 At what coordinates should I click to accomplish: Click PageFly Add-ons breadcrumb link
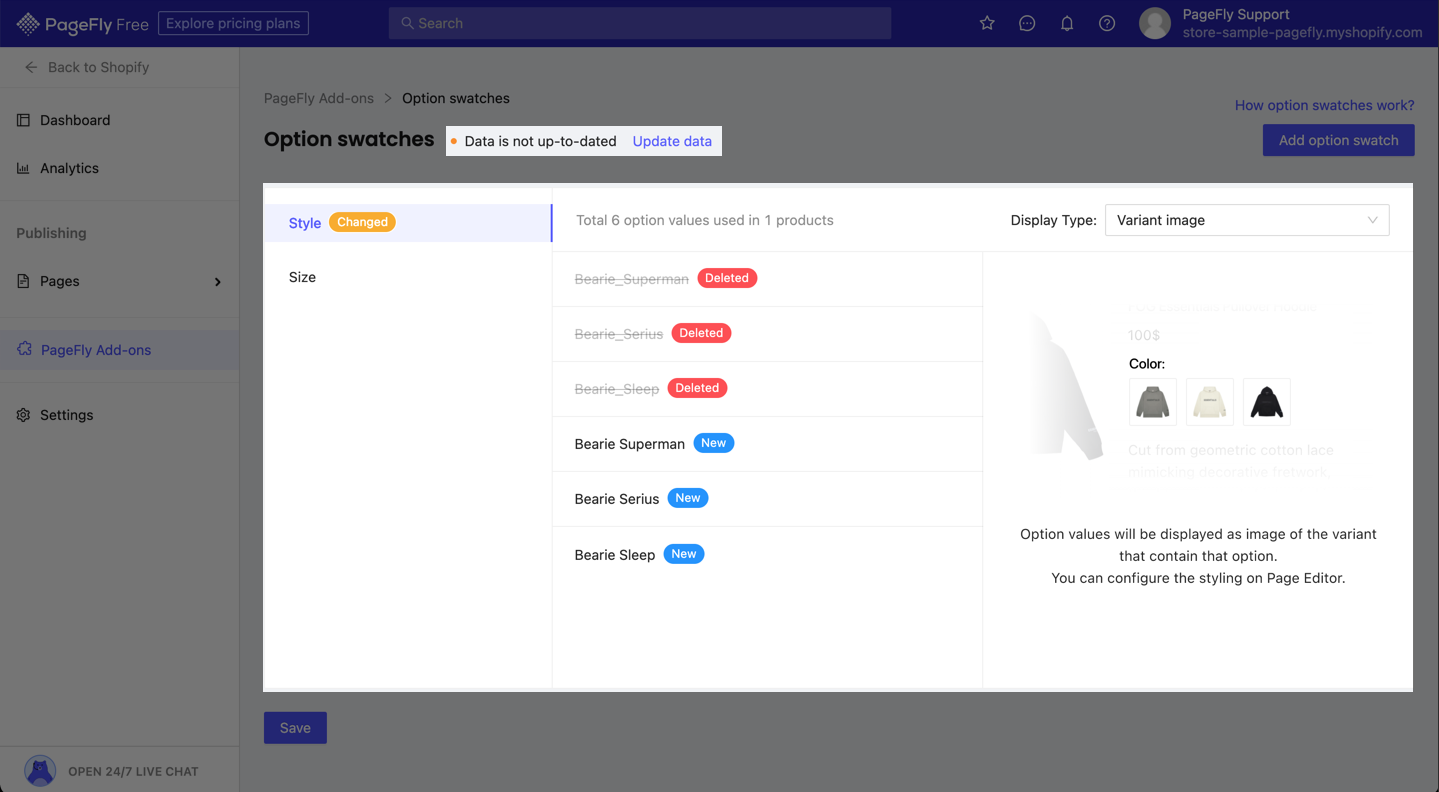tap(319, 98)
